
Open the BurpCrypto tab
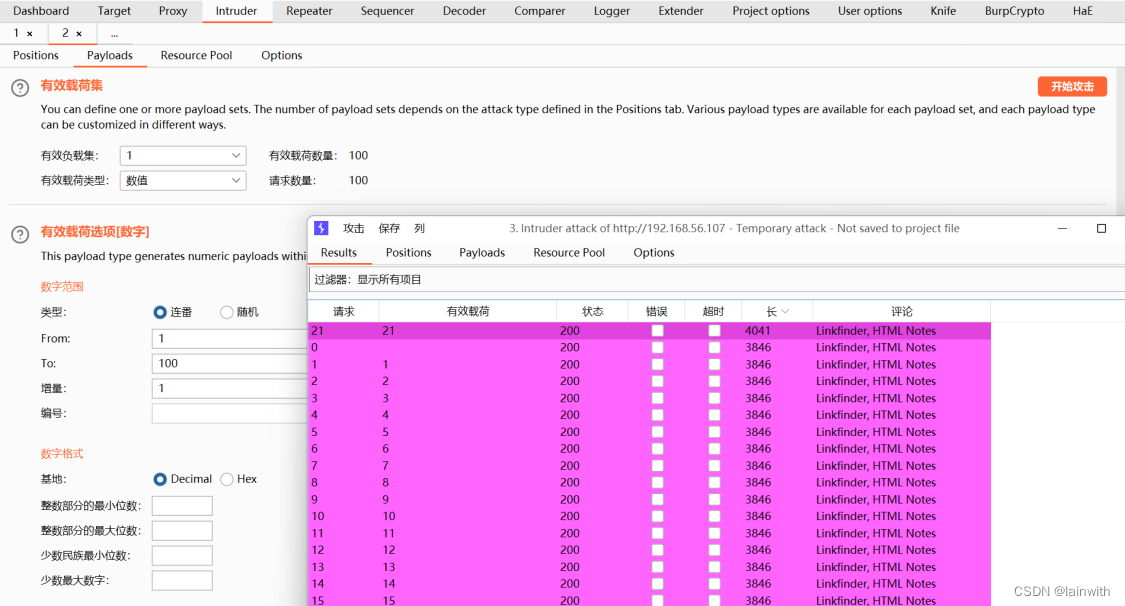tap(1015, 11)
